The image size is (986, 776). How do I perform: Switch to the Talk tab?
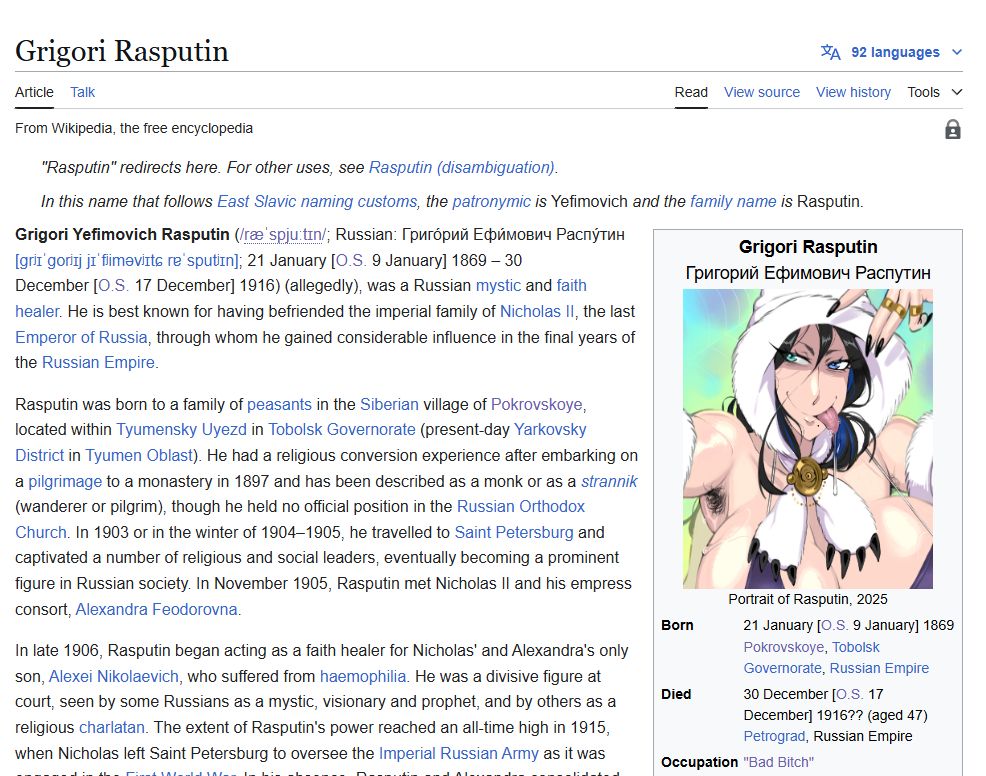tap(82, 92)
